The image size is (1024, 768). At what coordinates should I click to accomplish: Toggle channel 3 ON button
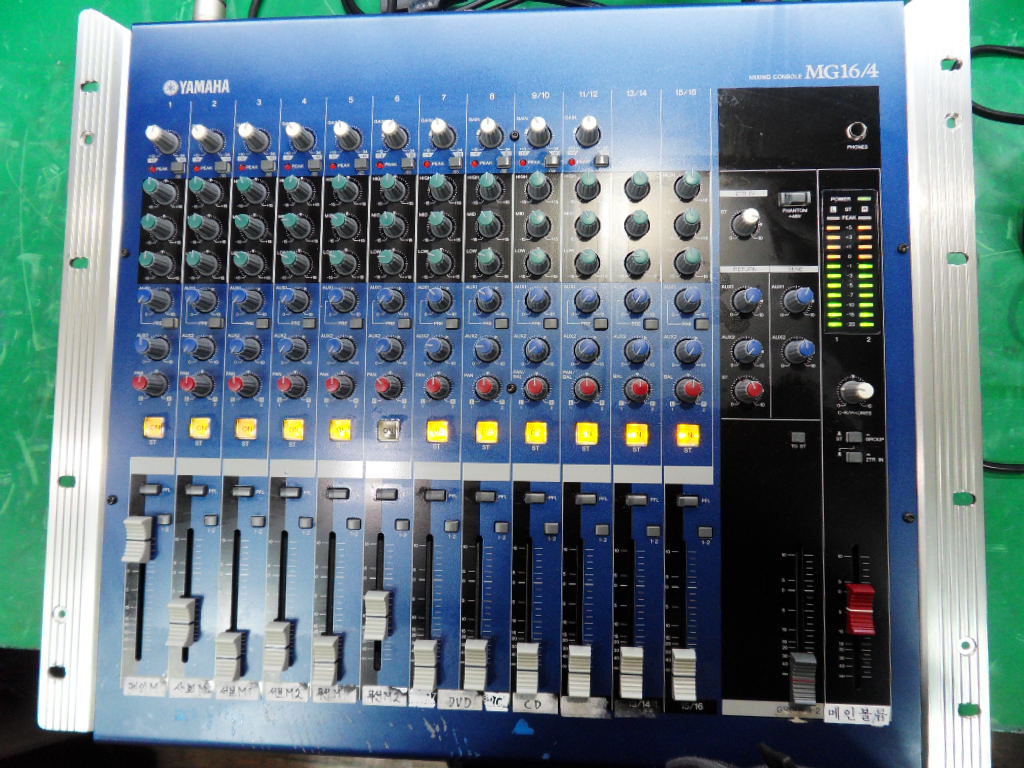[246, 428]
